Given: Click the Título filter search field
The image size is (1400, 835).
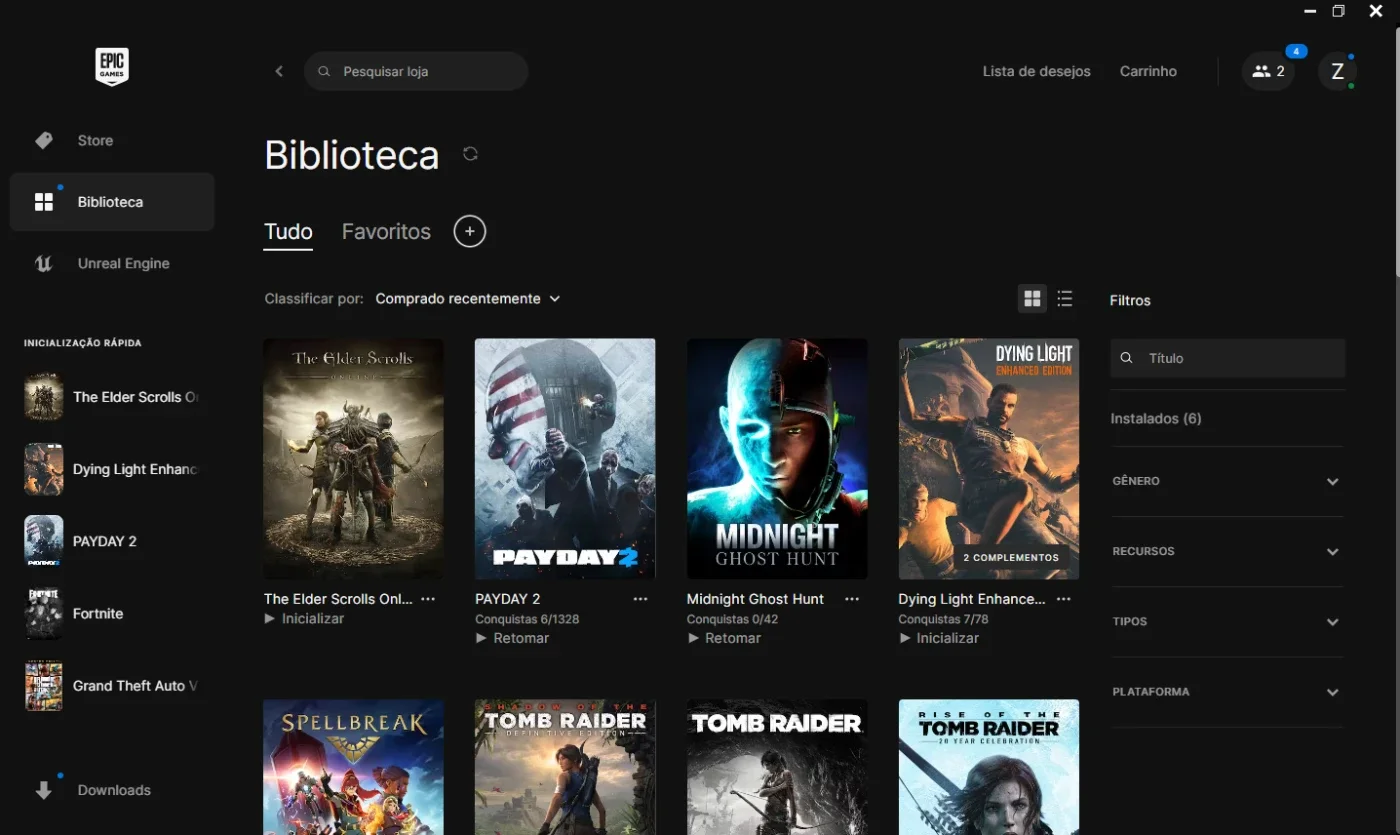Looking at the screenshot, I should pos(1227,358).
